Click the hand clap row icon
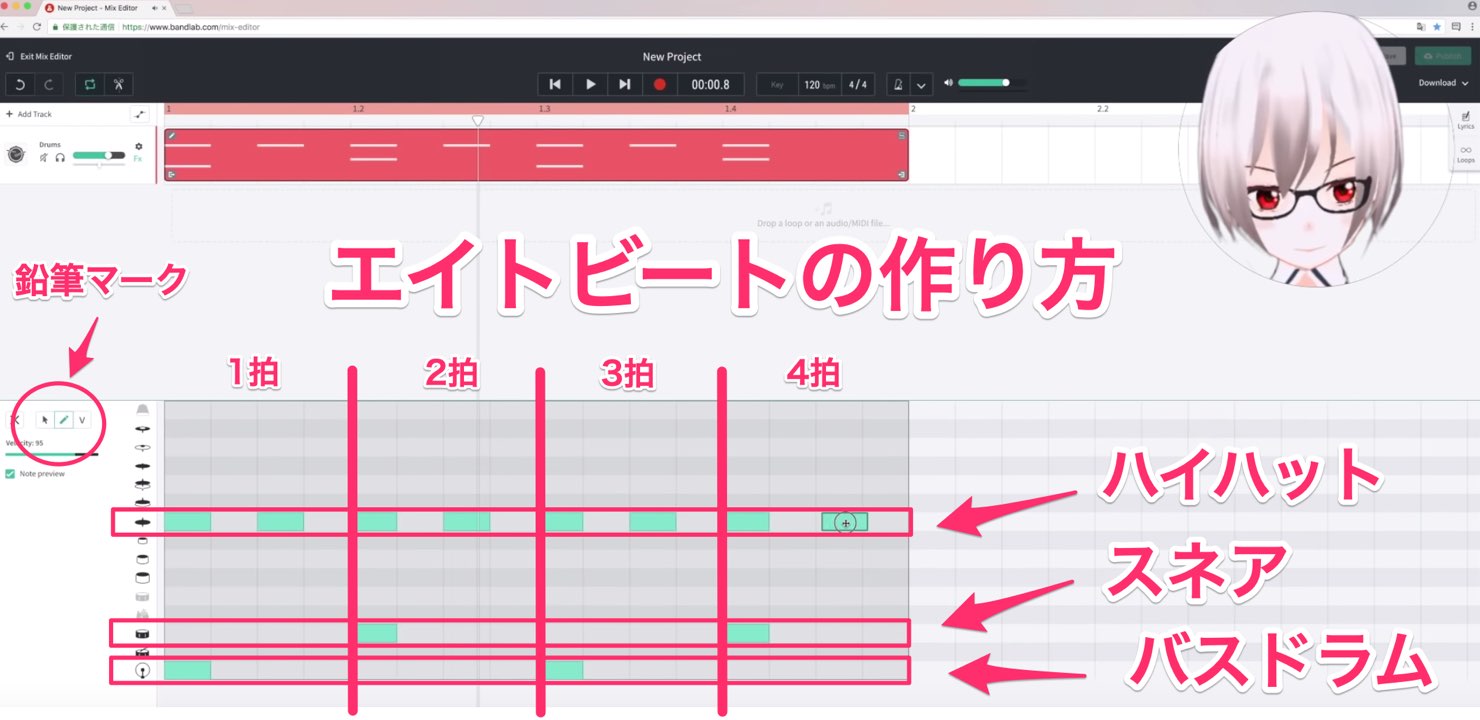This screenshot has width=1480, height=720. (x=142, y=614)
